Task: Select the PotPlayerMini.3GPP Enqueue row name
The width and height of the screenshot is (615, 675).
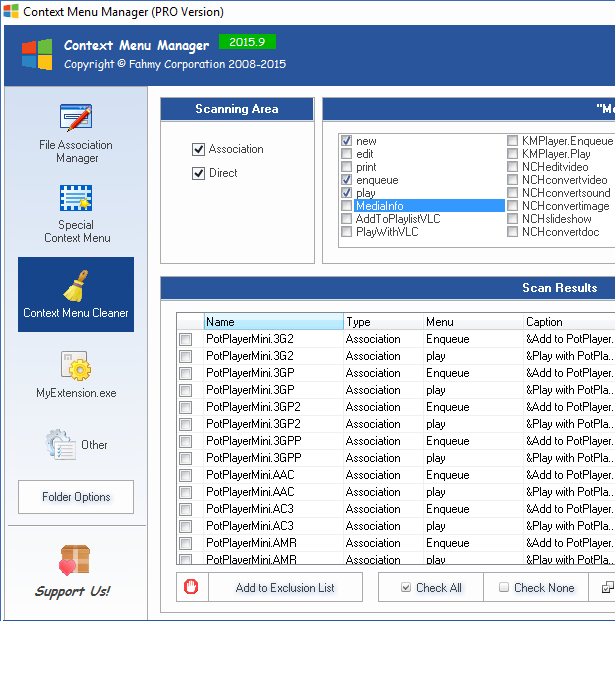Action: click(x=254, y=441)
